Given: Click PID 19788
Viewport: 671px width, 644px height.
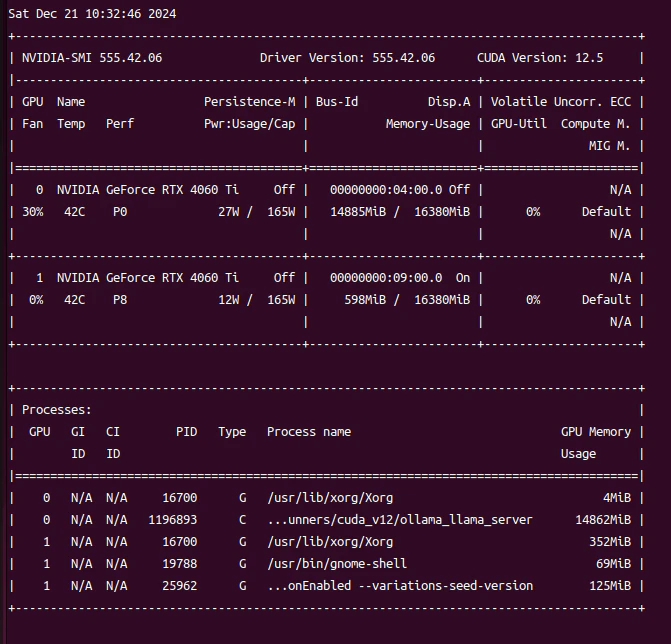Looking at the screenshot, I should pos(180,564).
